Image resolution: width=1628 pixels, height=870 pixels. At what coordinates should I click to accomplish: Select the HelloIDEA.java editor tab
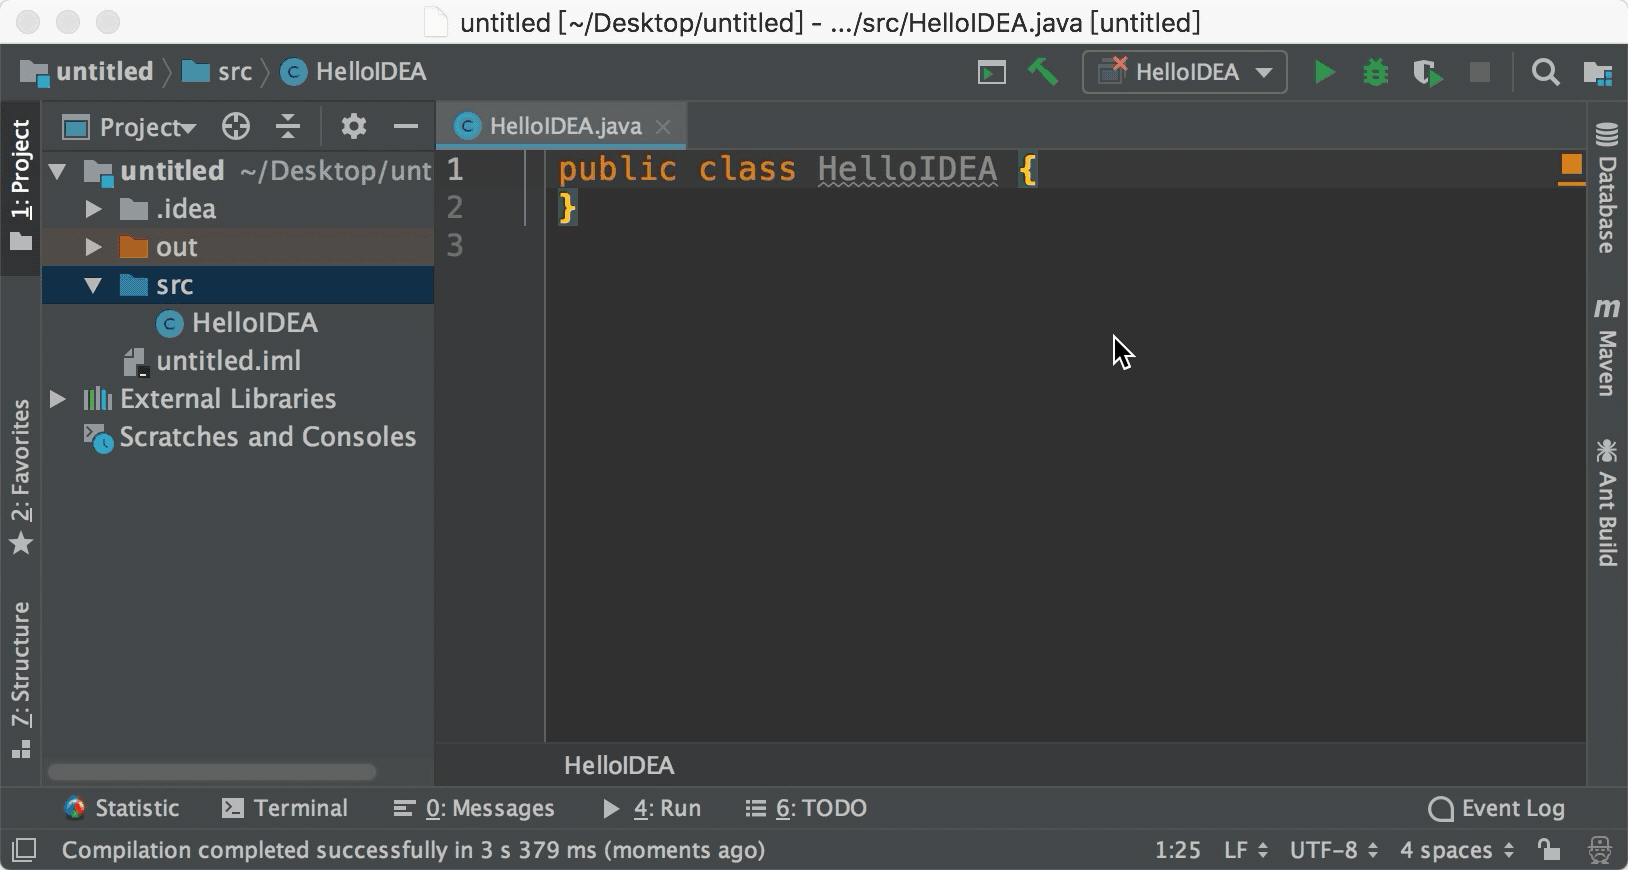[x=561, y=126]
